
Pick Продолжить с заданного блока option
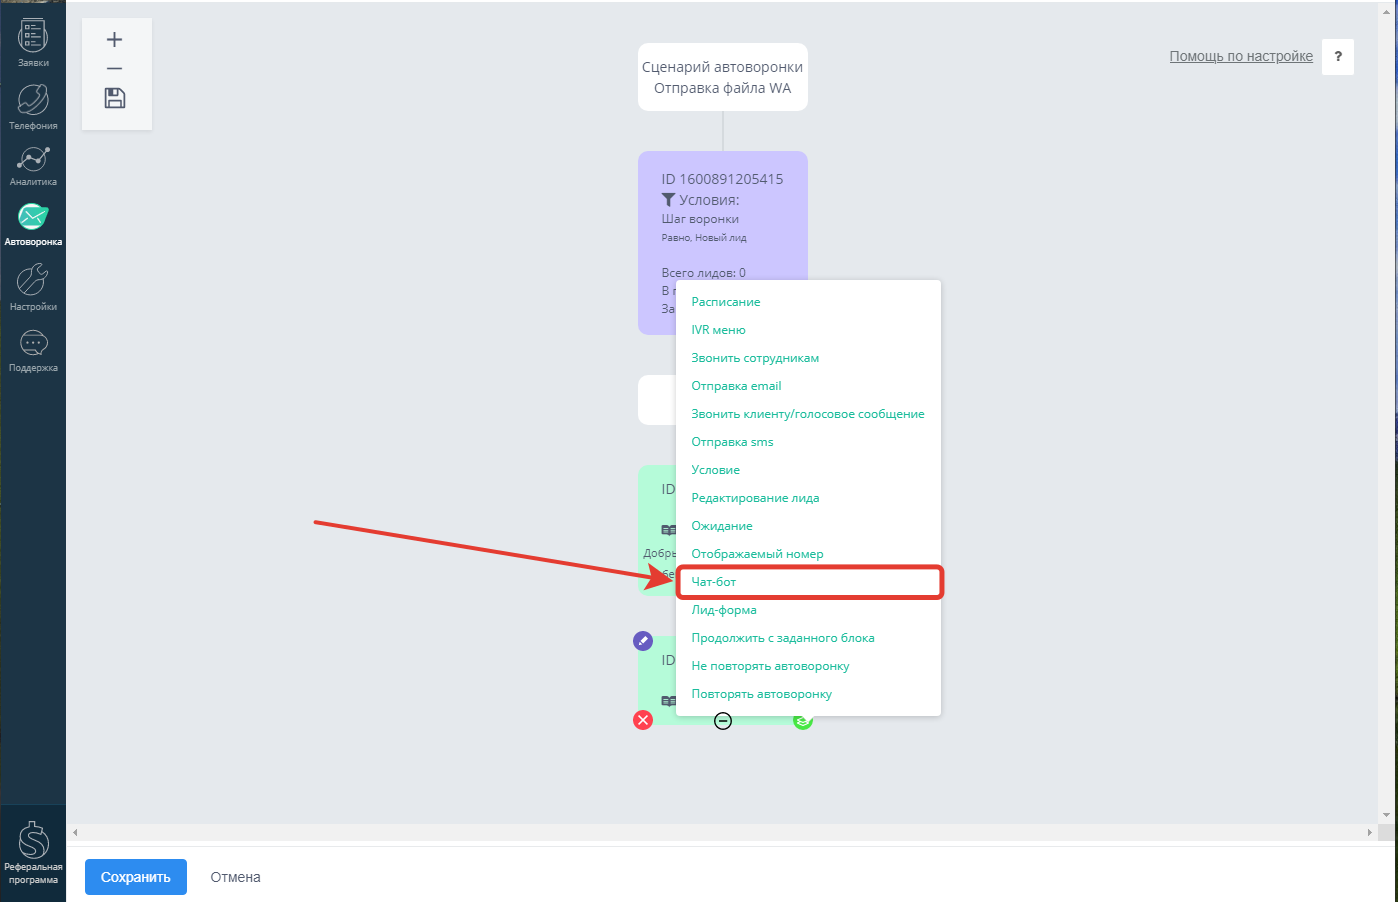783,638
